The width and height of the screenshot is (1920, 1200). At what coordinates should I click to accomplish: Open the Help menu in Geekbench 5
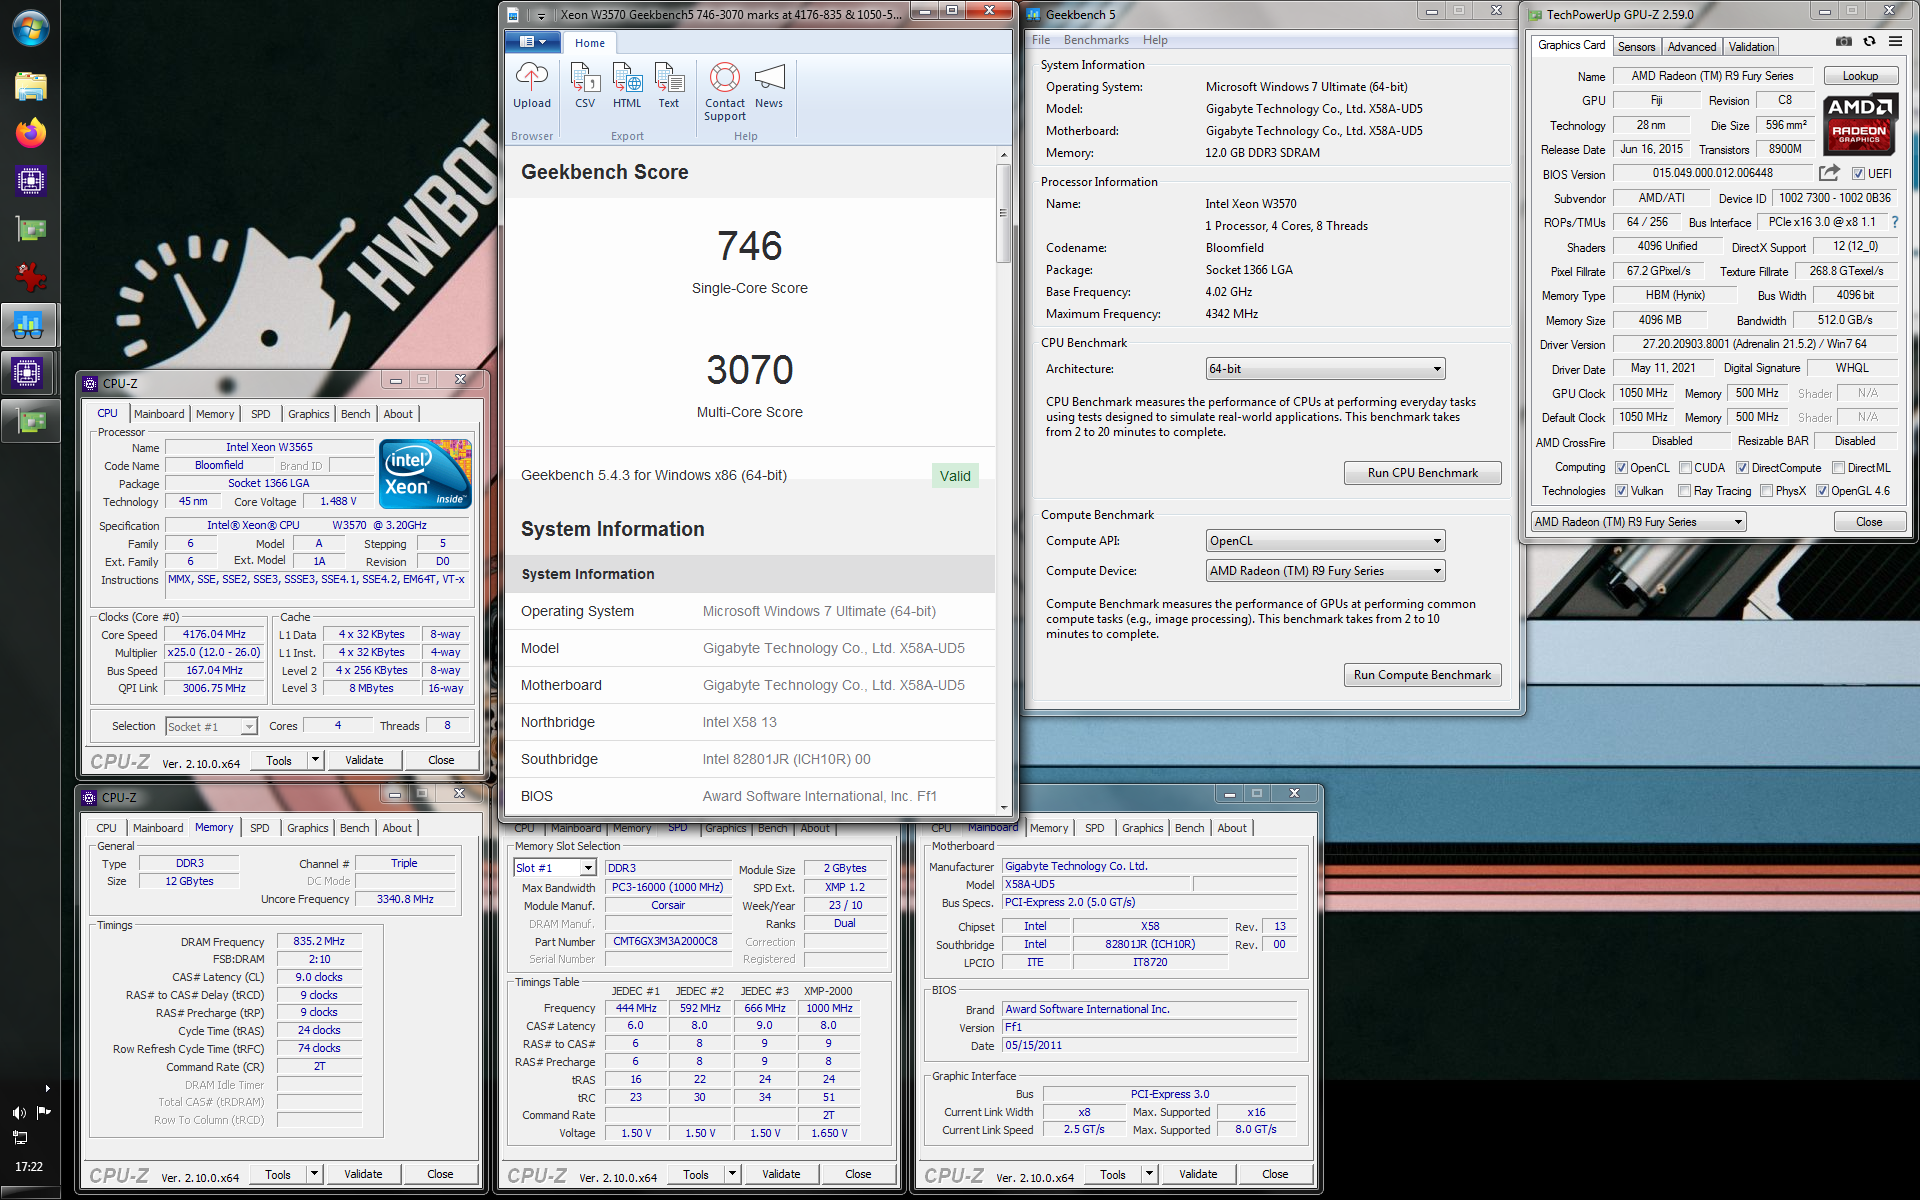click(x=1155, y=40)
